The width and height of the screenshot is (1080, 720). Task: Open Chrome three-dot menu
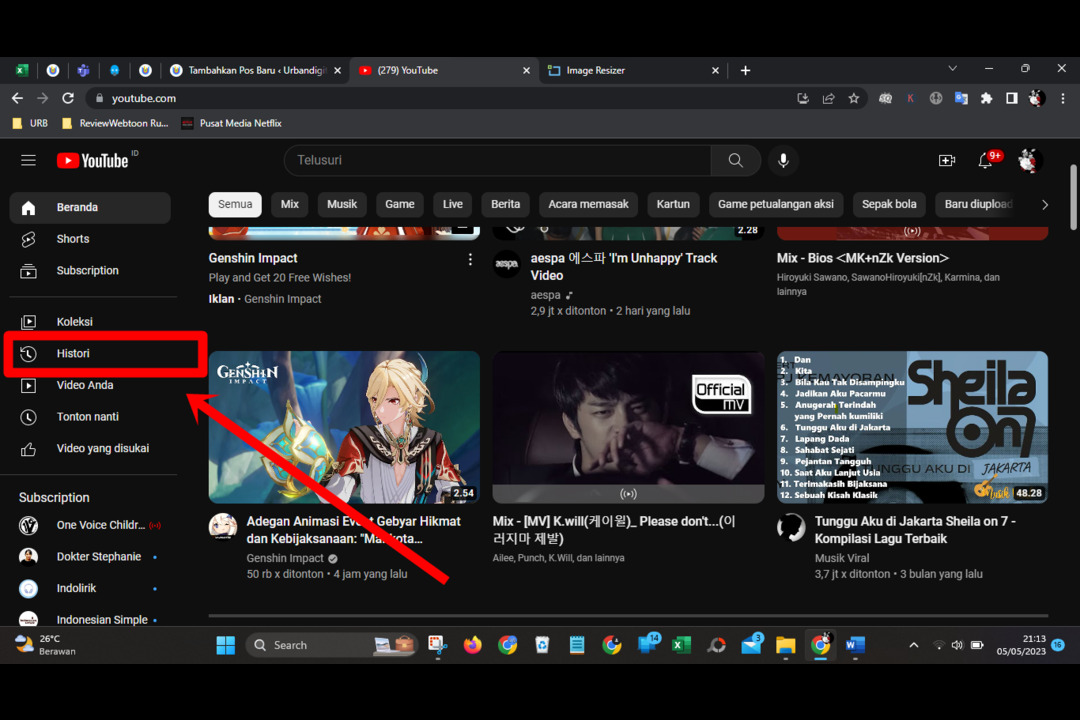click(x=1063, y=99)
